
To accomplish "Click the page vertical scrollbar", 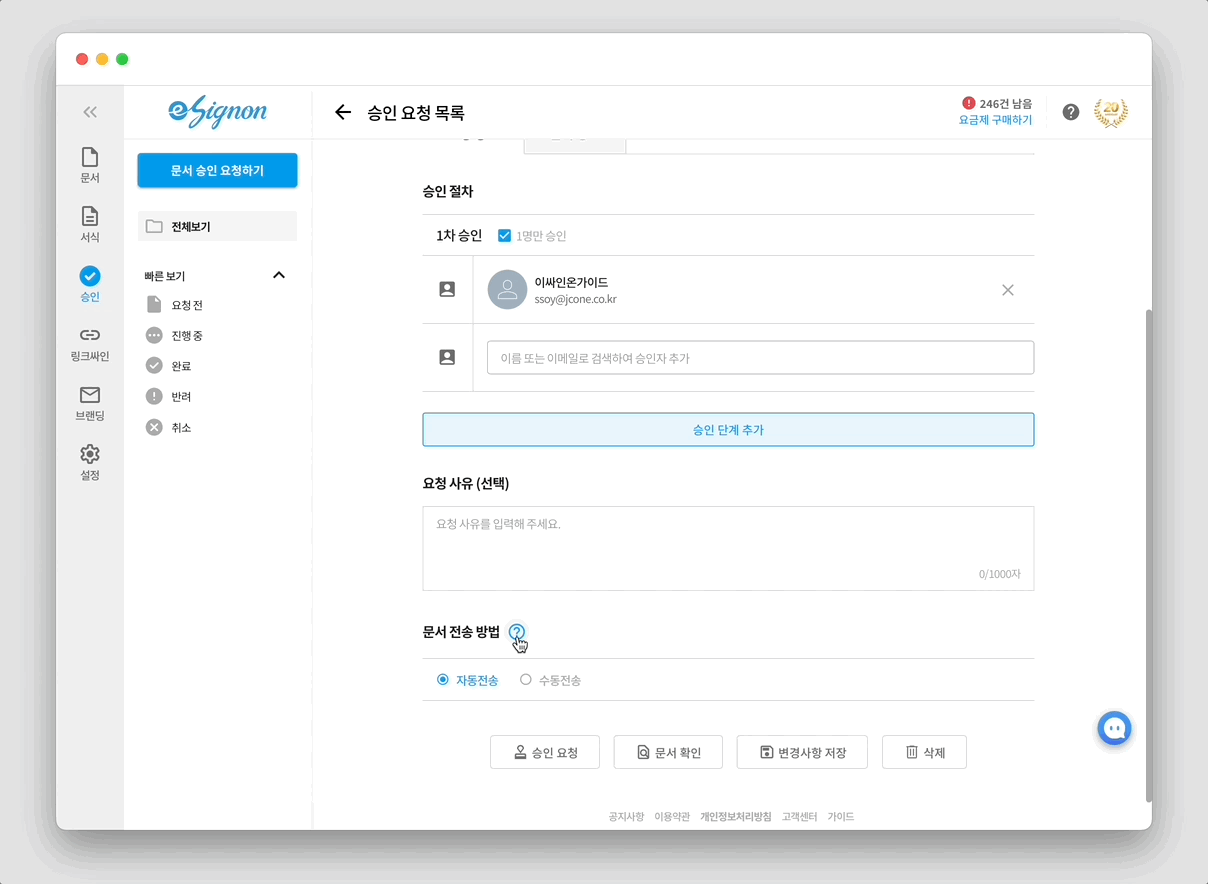I will [1148, 555].
